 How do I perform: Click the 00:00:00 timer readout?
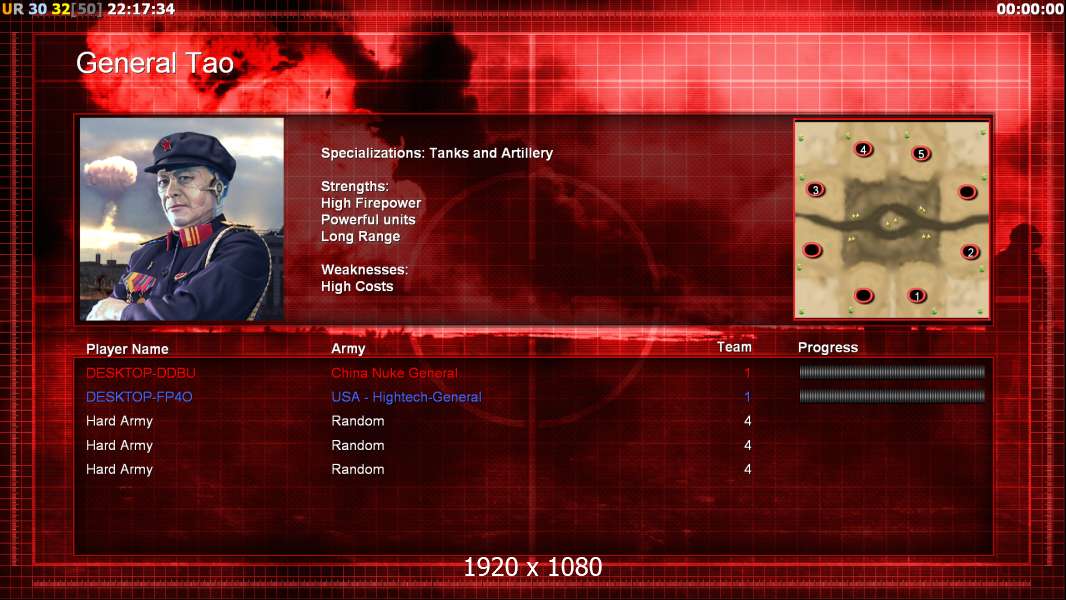(x=1030, y=9)
